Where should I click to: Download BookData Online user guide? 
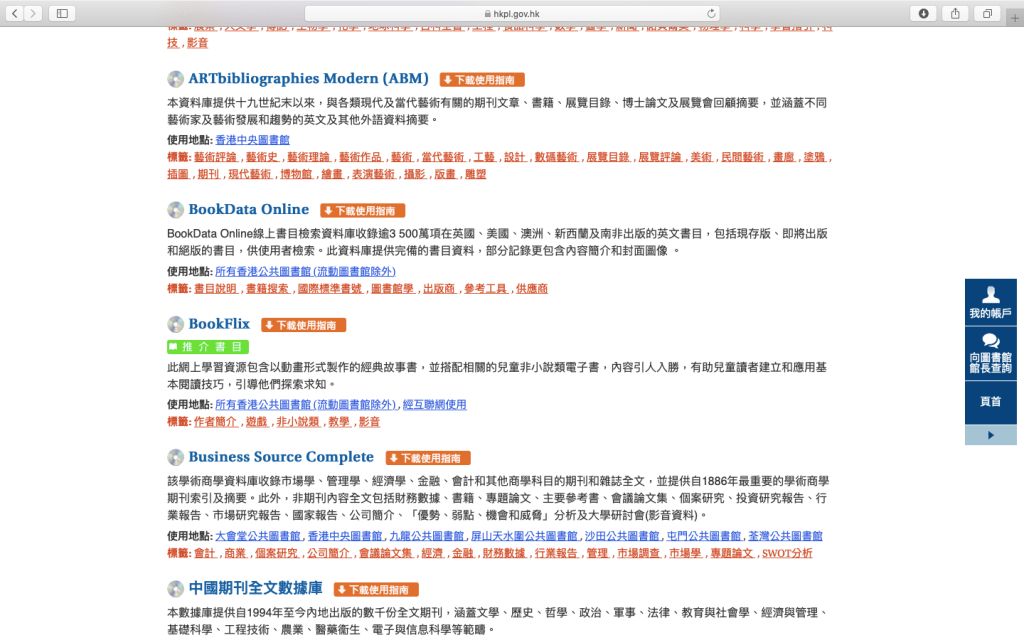(x=363, y=210)
